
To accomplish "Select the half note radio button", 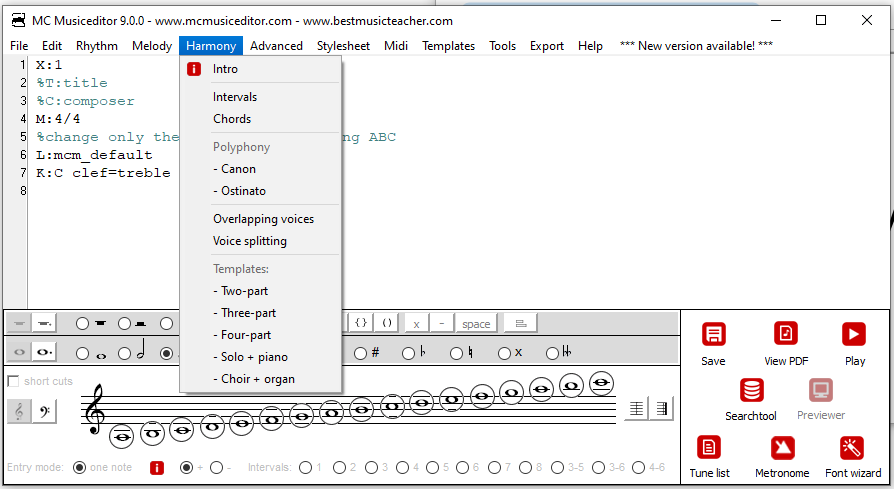I will pos(124,353).
